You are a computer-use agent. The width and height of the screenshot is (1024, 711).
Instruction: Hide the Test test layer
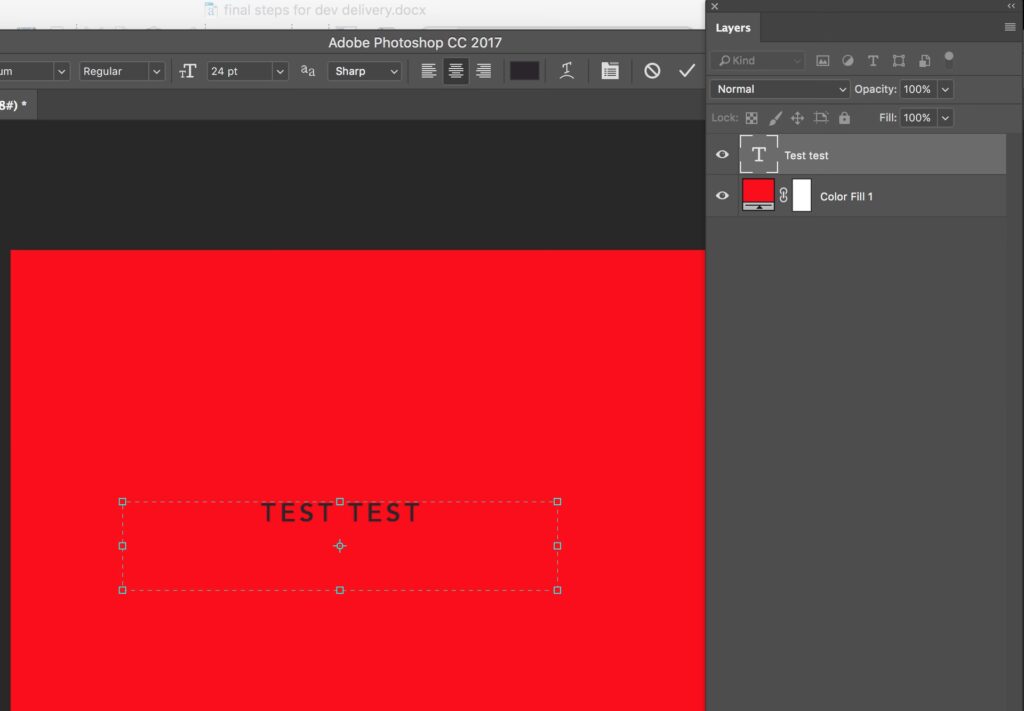722,155
